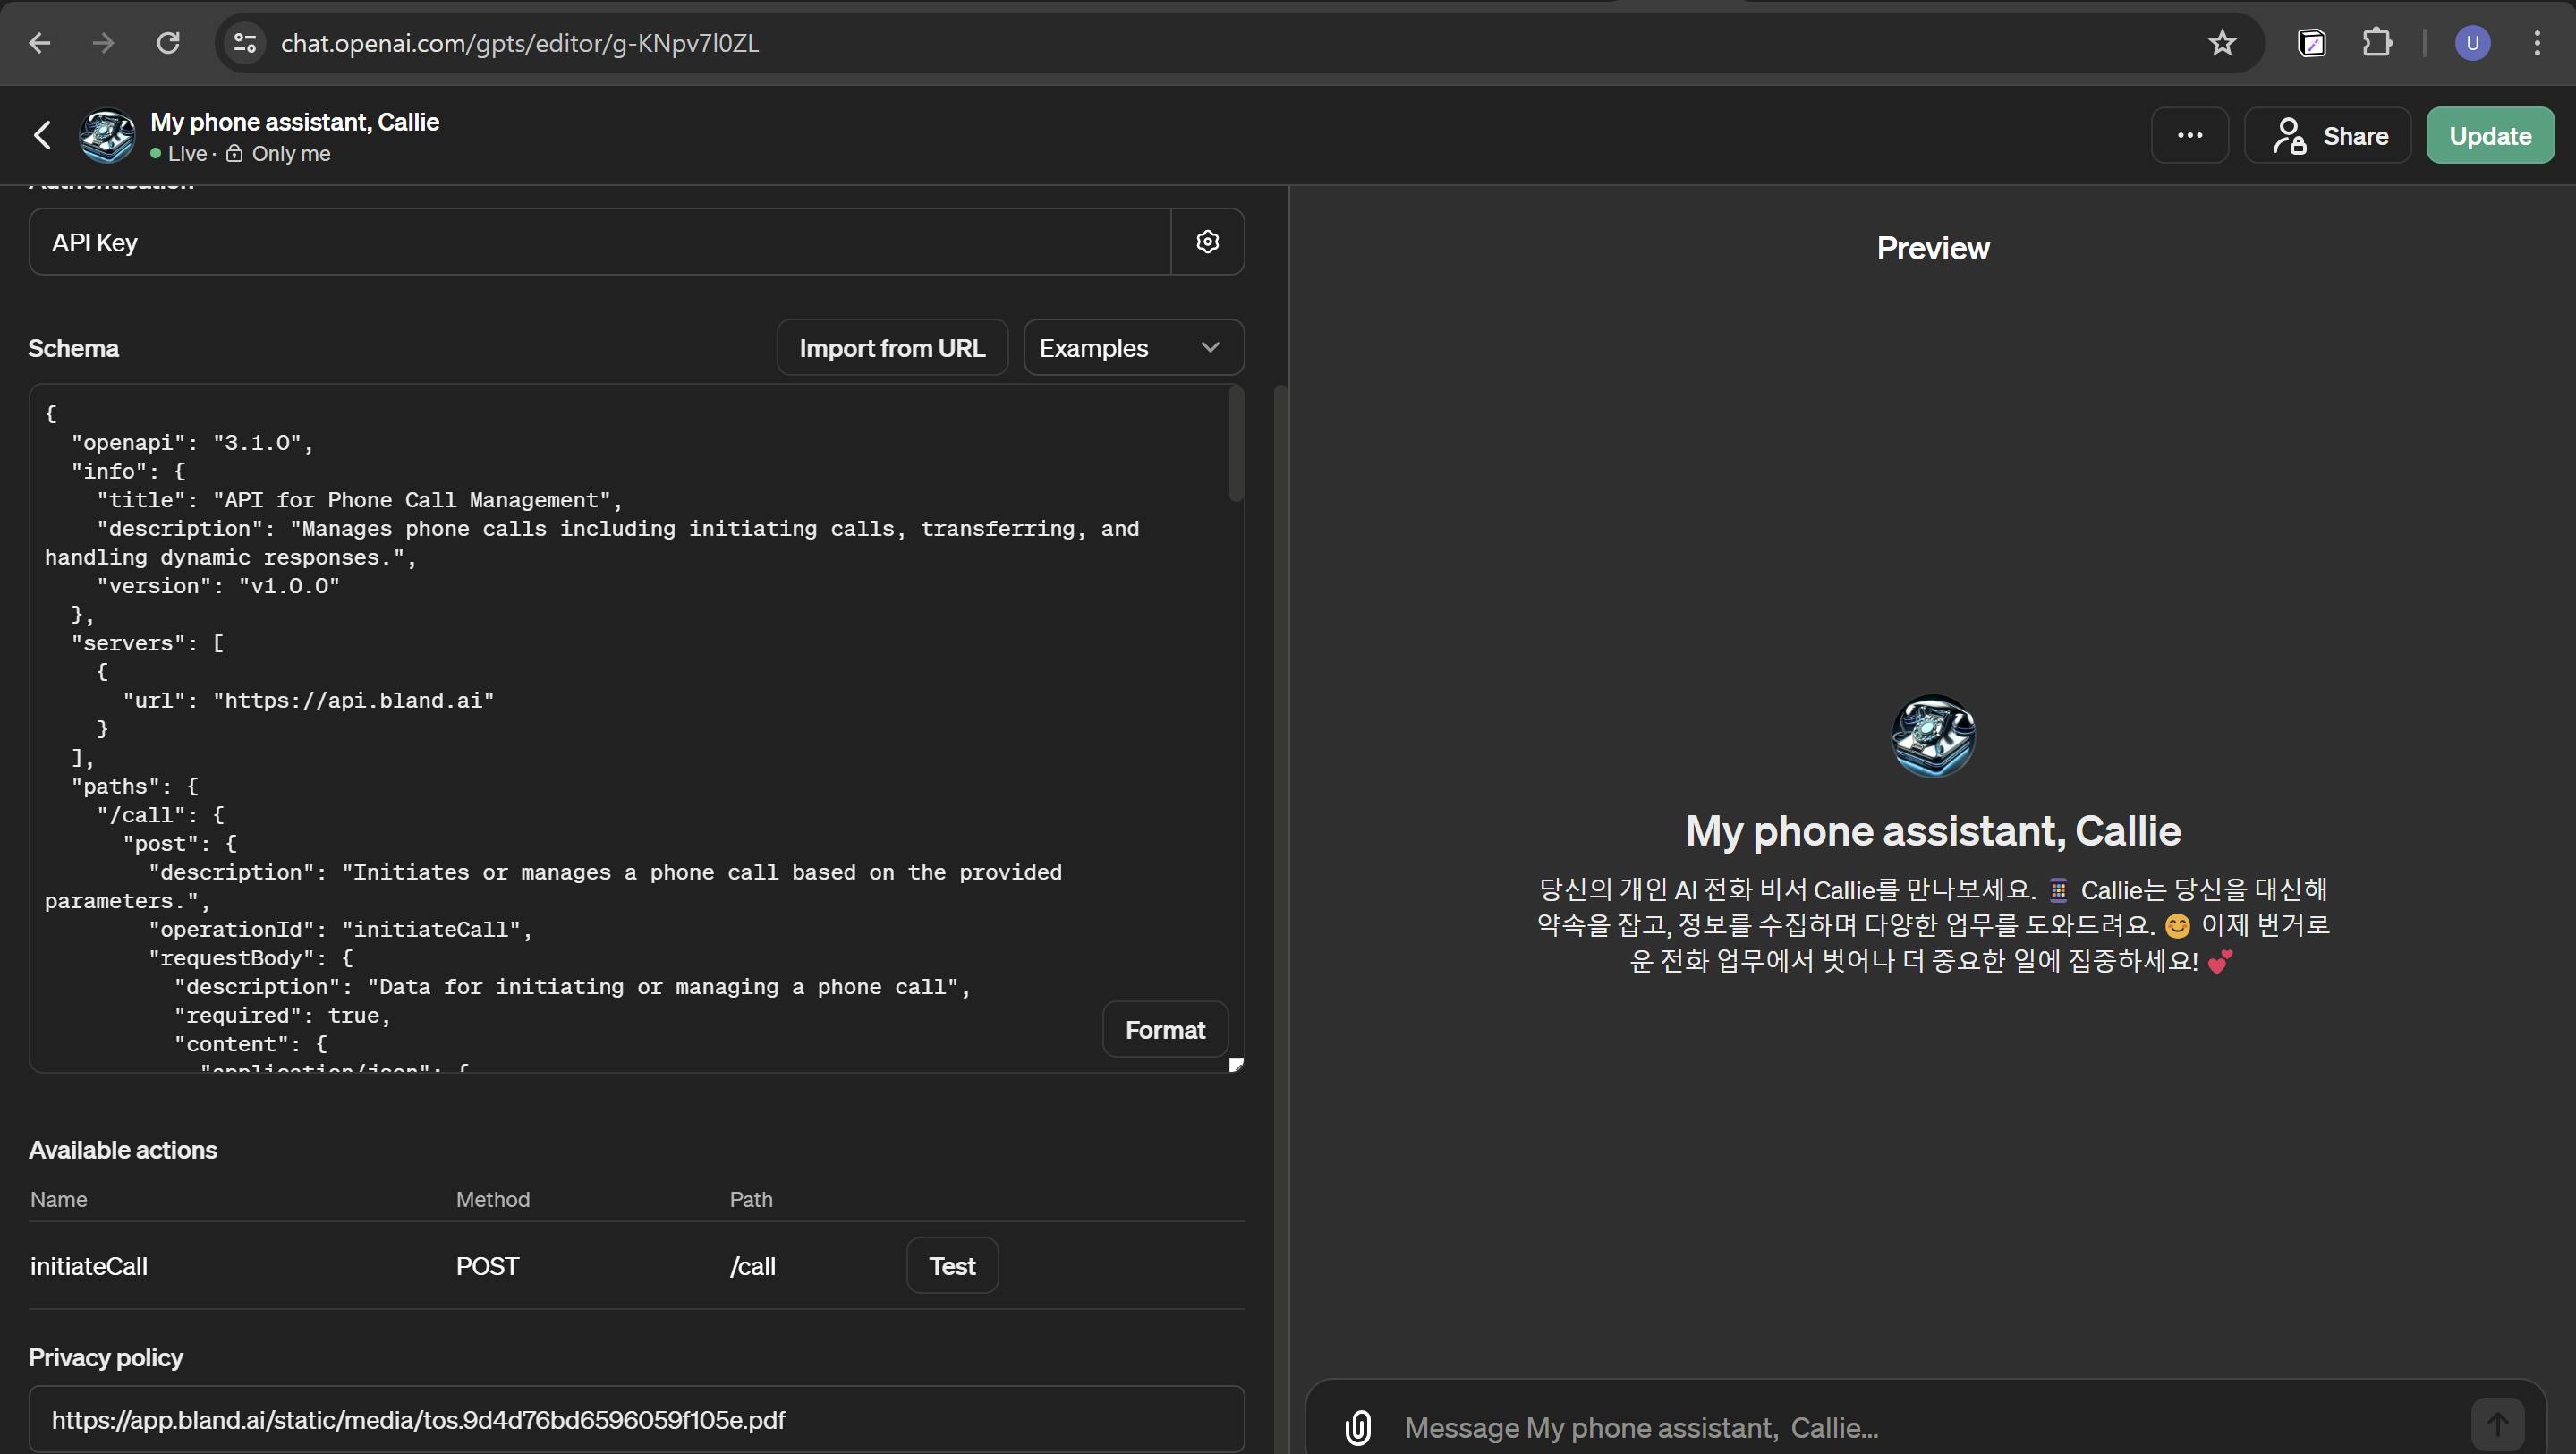
Task: Test the initiateCall action
Action: pos(951,1266)
